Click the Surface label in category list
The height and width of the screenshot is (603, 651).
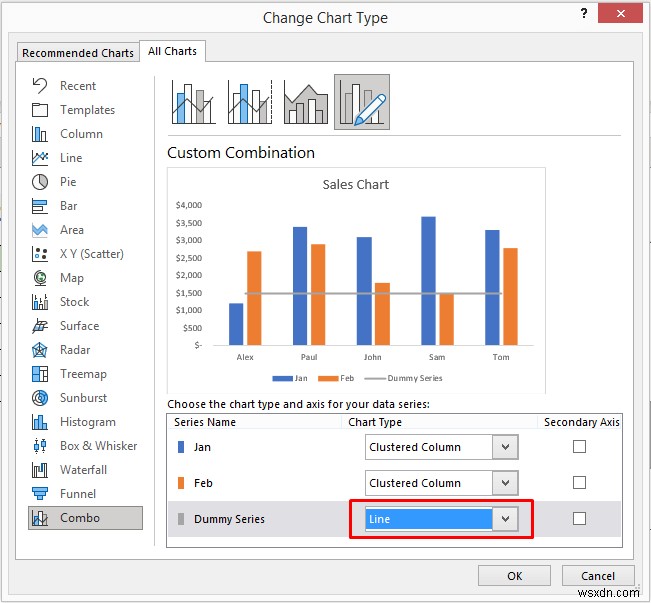click(80, 326)
